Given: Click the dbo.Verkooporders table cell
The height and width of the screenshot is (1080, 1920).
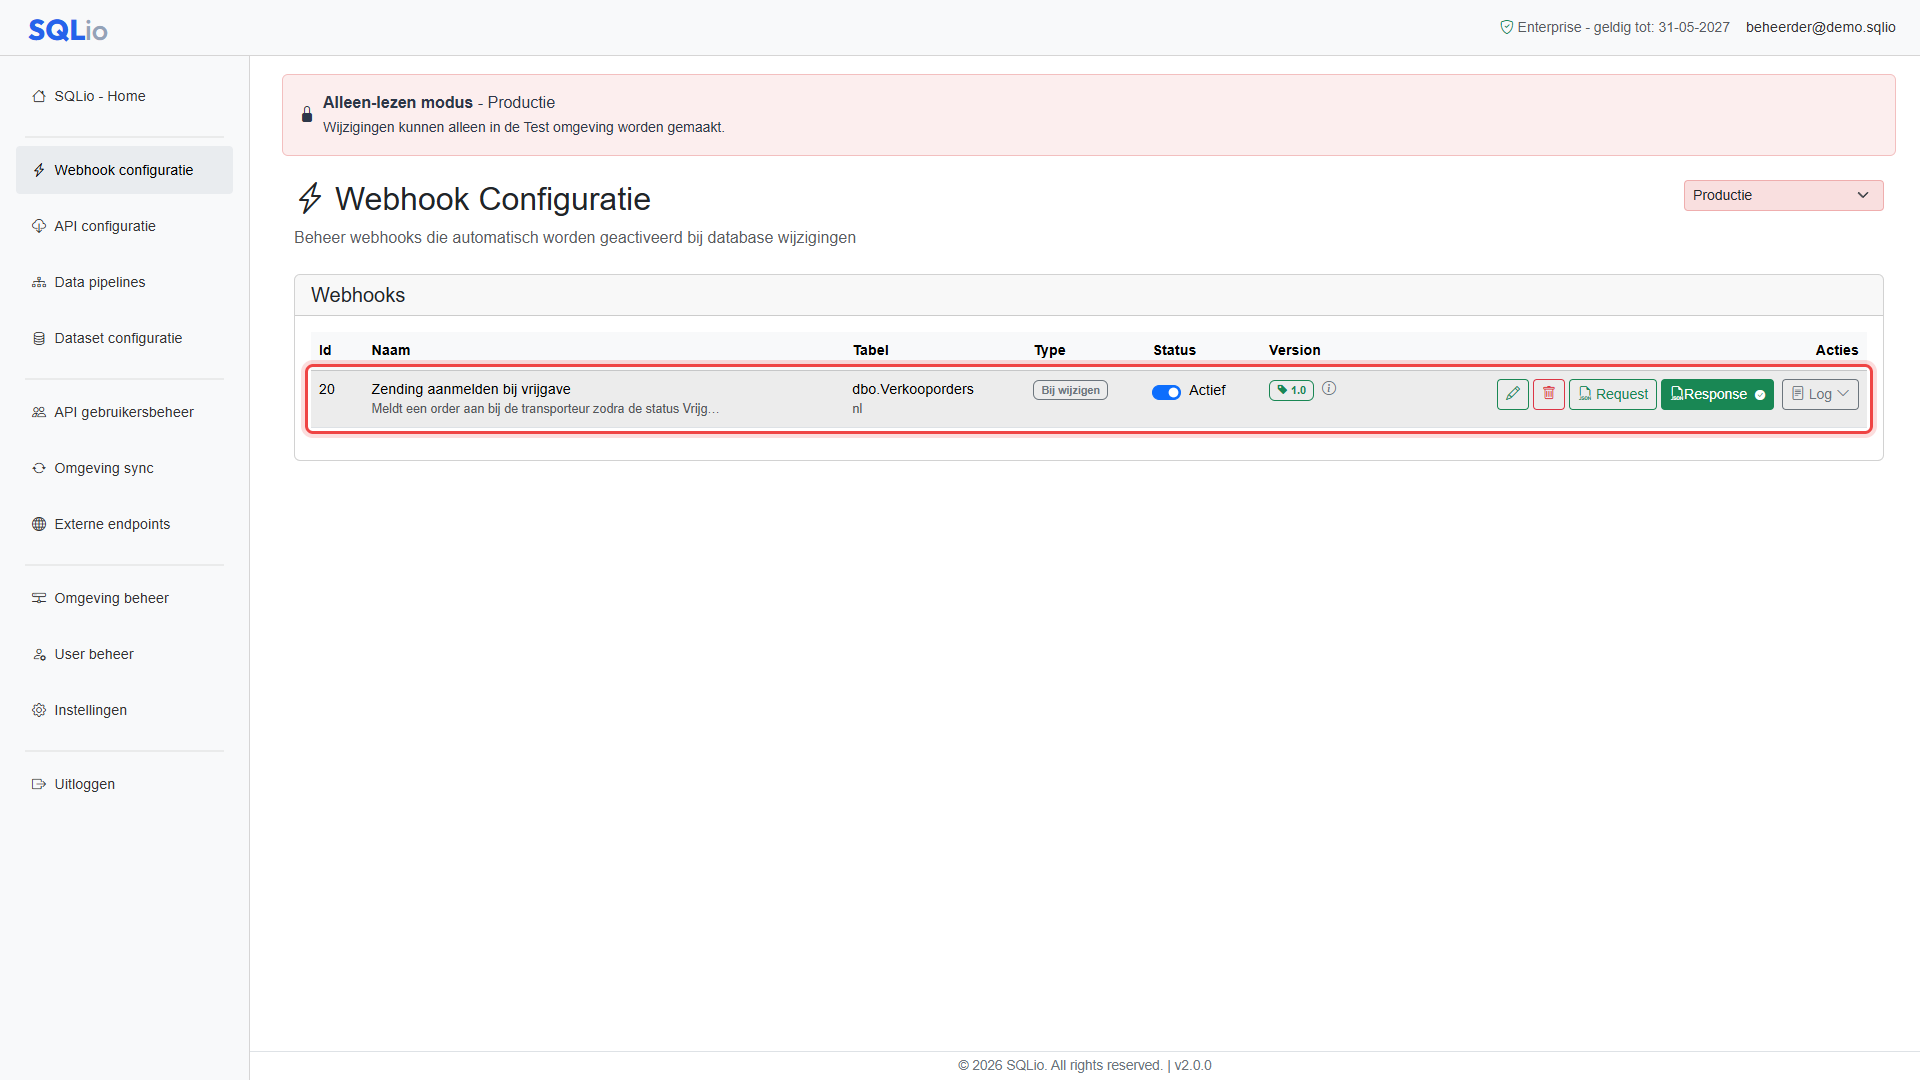Looking at the screenshot, I should (x=913, y=390).
